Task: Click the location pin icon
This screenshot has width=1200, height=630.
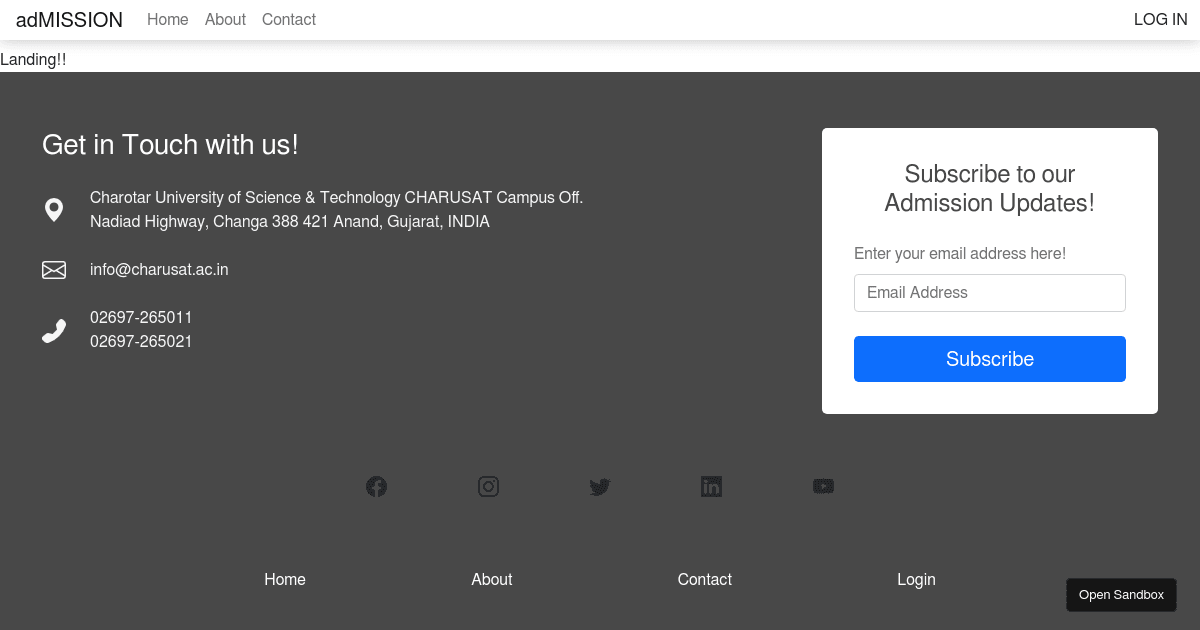Action: click(54, 210)
